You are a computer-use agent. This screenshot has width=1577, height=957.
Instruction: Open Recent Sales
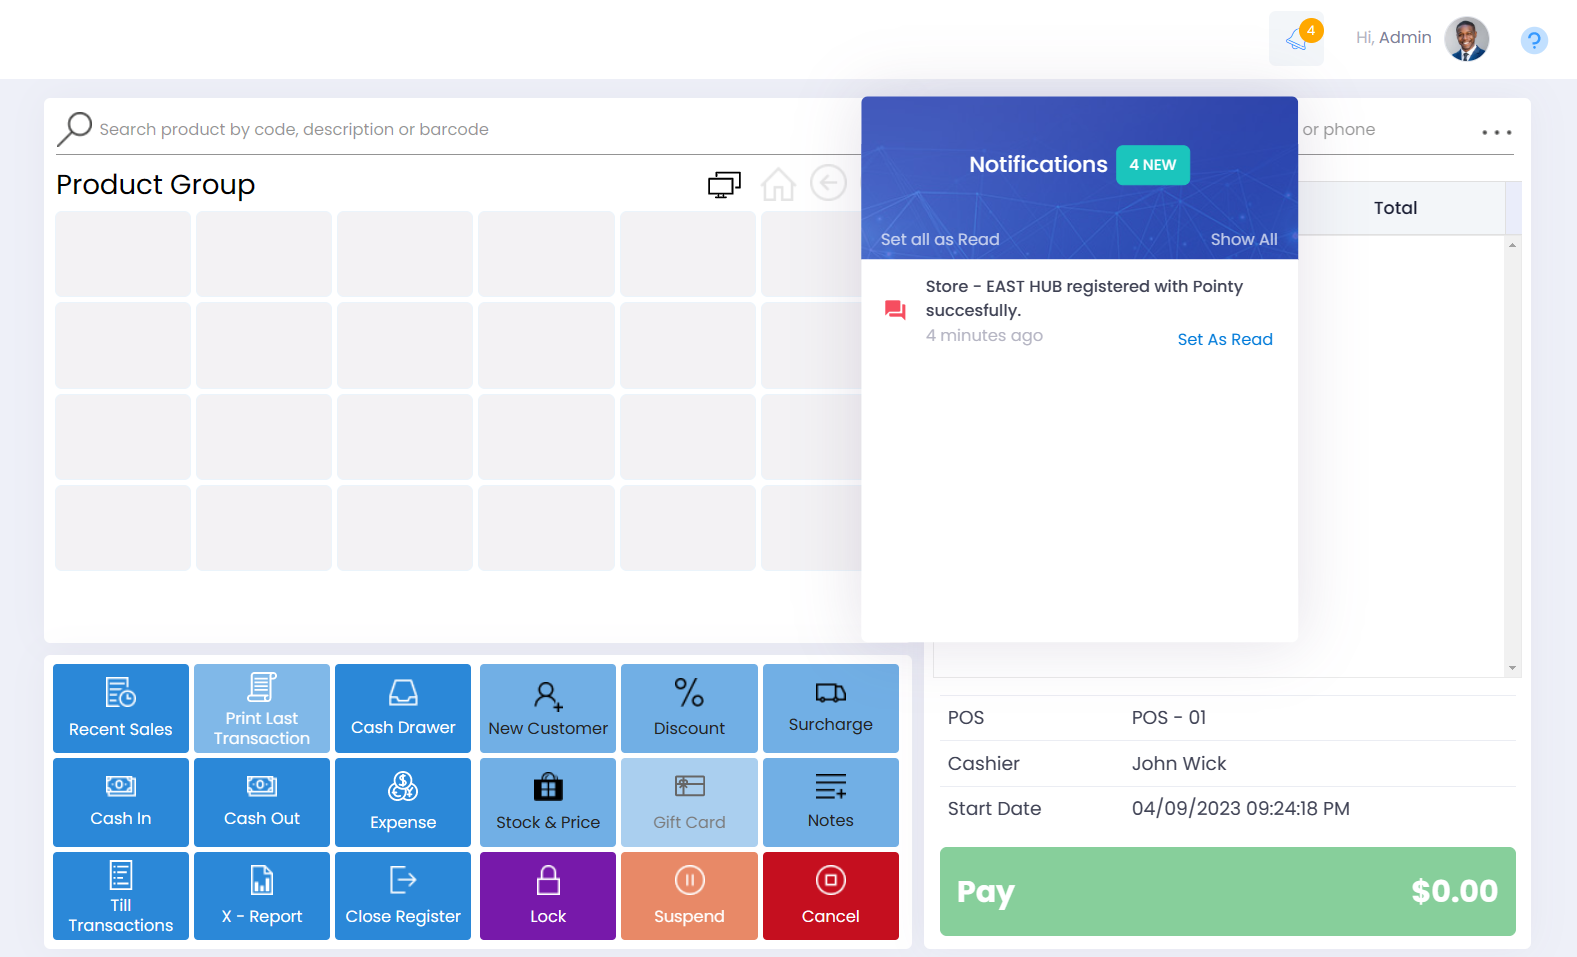pos(121,708)
